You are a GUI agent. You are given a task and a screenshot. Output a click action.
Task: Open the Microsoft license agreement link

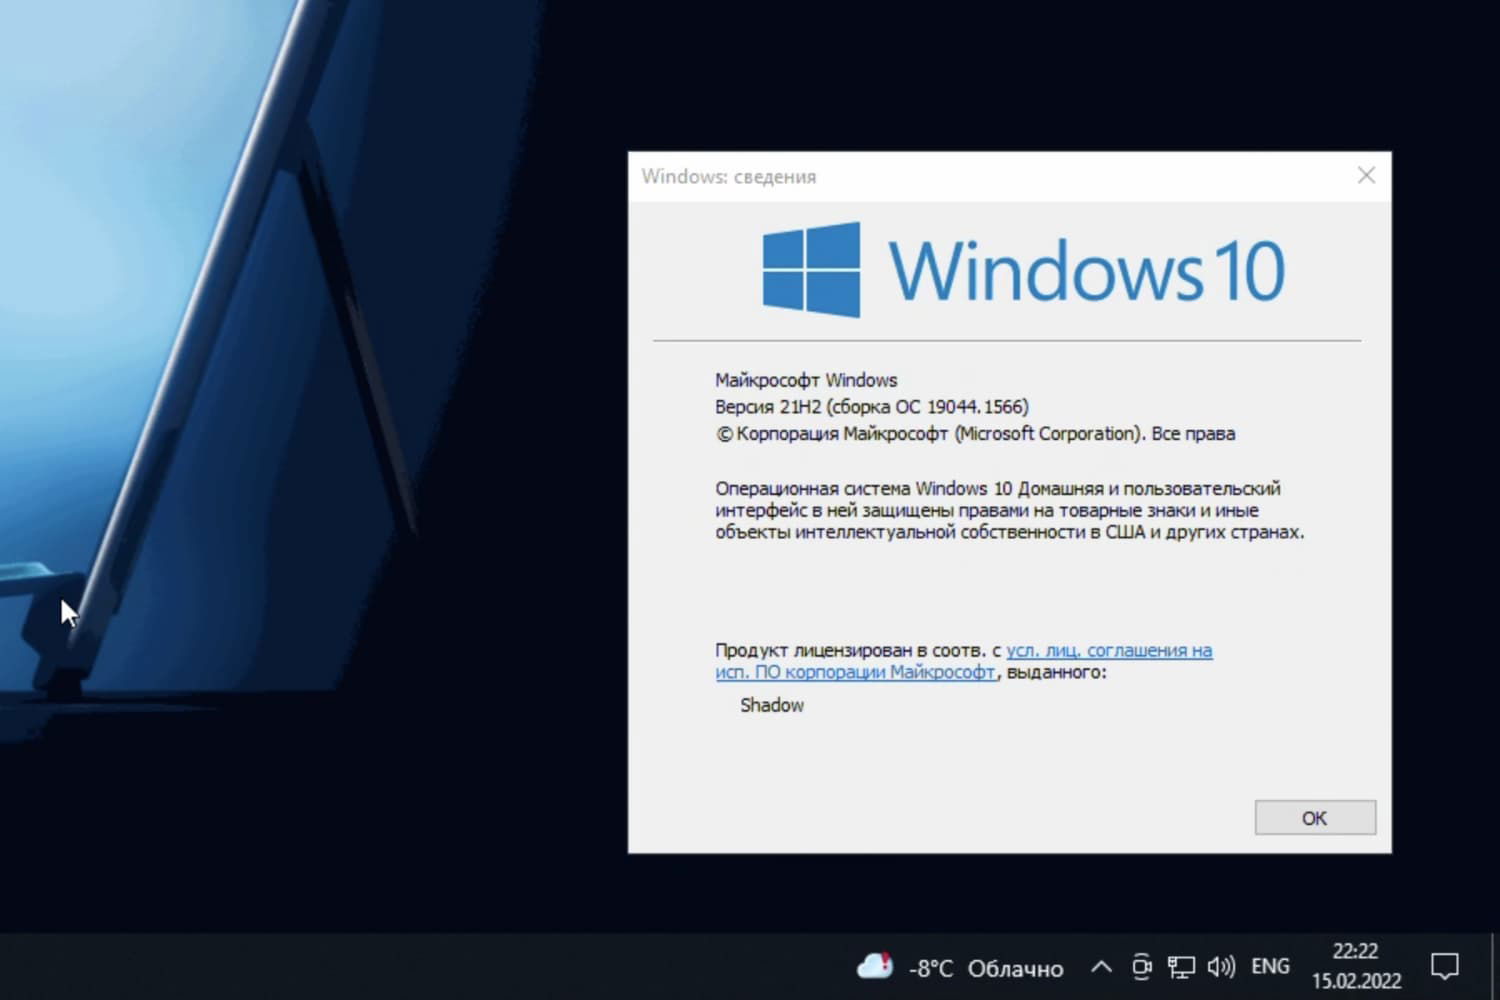click(x=1110, y=650)
